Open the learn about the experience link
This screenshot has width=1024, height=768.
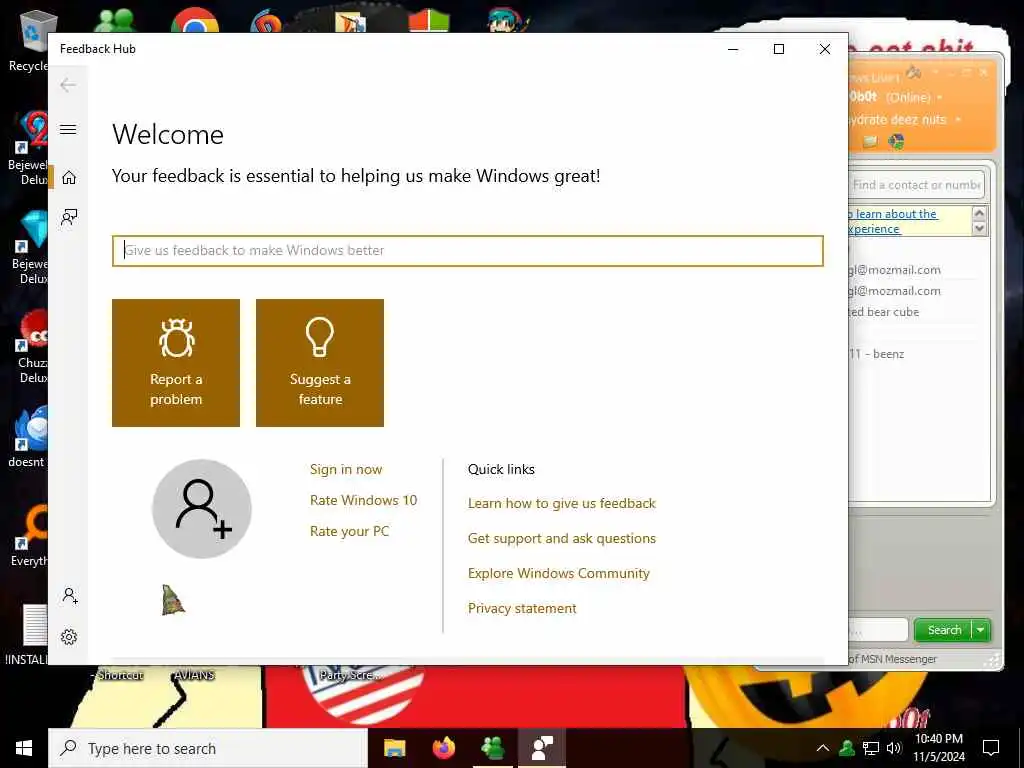pos(893,221)
